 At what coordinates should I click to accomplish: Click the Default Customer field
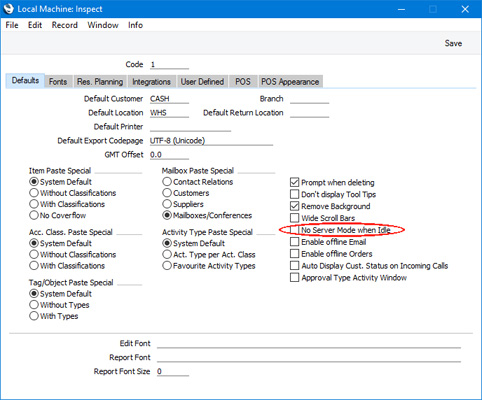click(x=169, y=99)
